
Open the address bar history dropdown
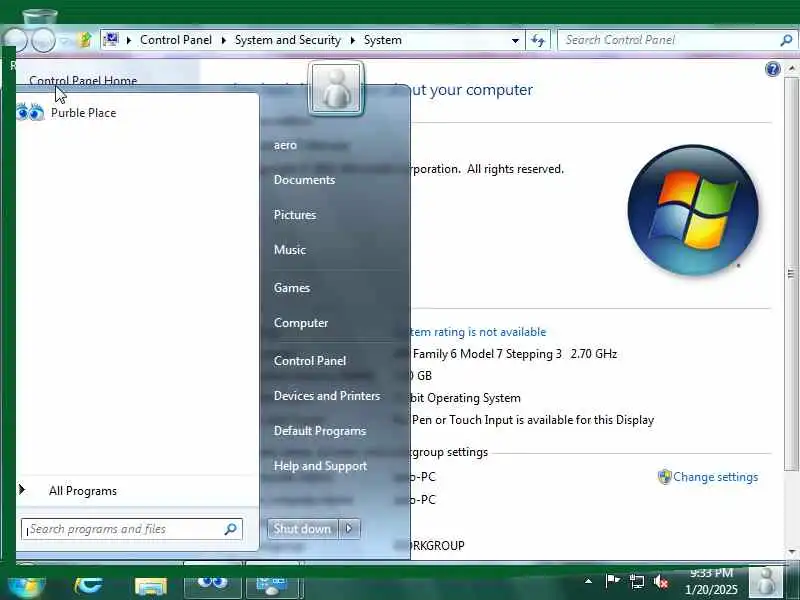(515, 40)
